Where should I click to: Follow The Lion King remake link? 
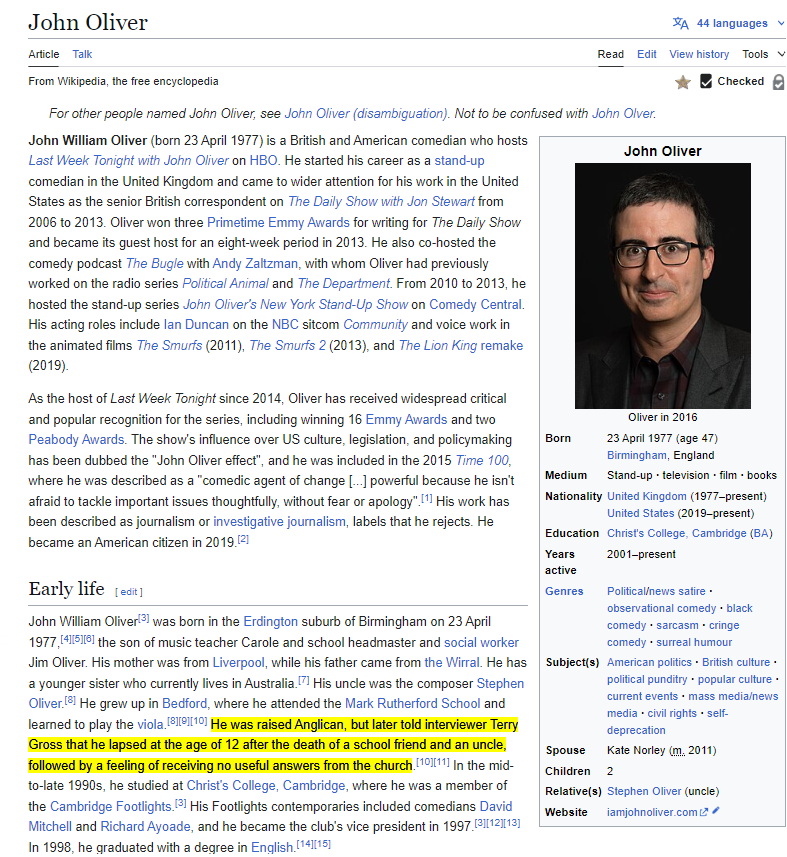pos(461,345)
